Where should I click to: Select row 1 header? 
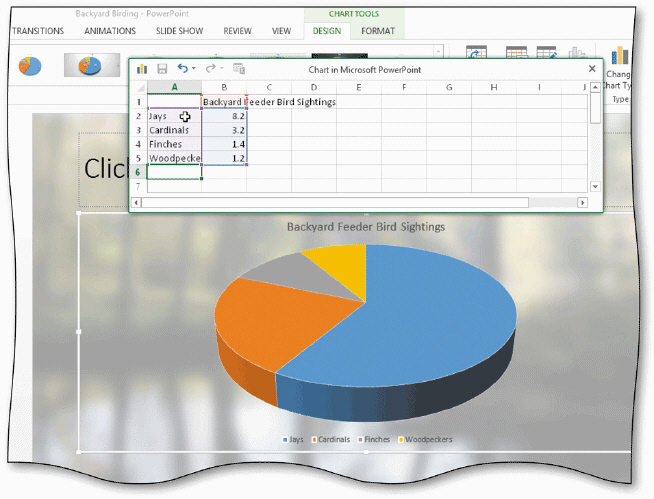[x=138, y=102]
